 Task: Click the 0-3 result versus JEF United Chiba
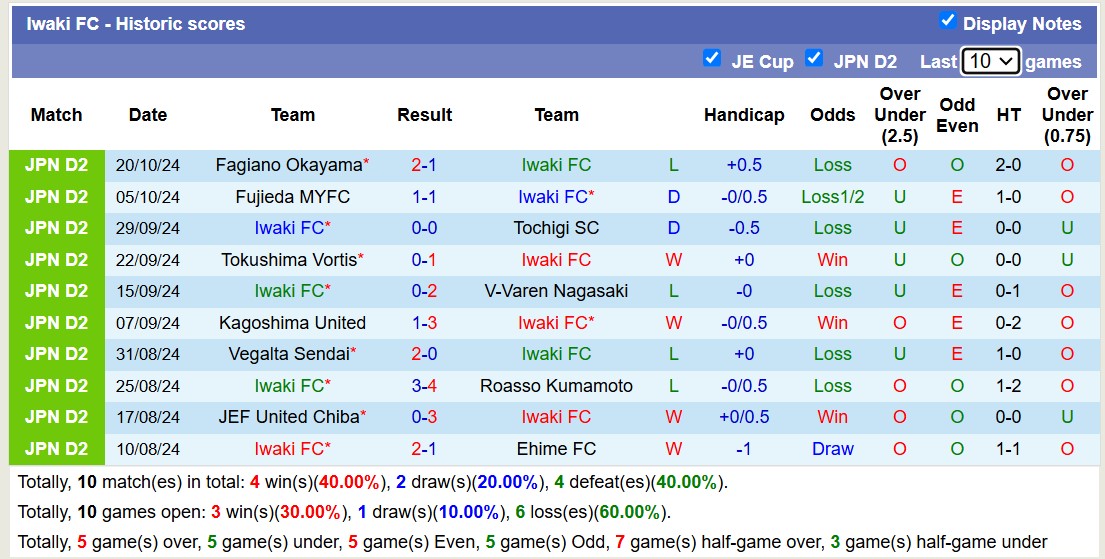(424, 417)
